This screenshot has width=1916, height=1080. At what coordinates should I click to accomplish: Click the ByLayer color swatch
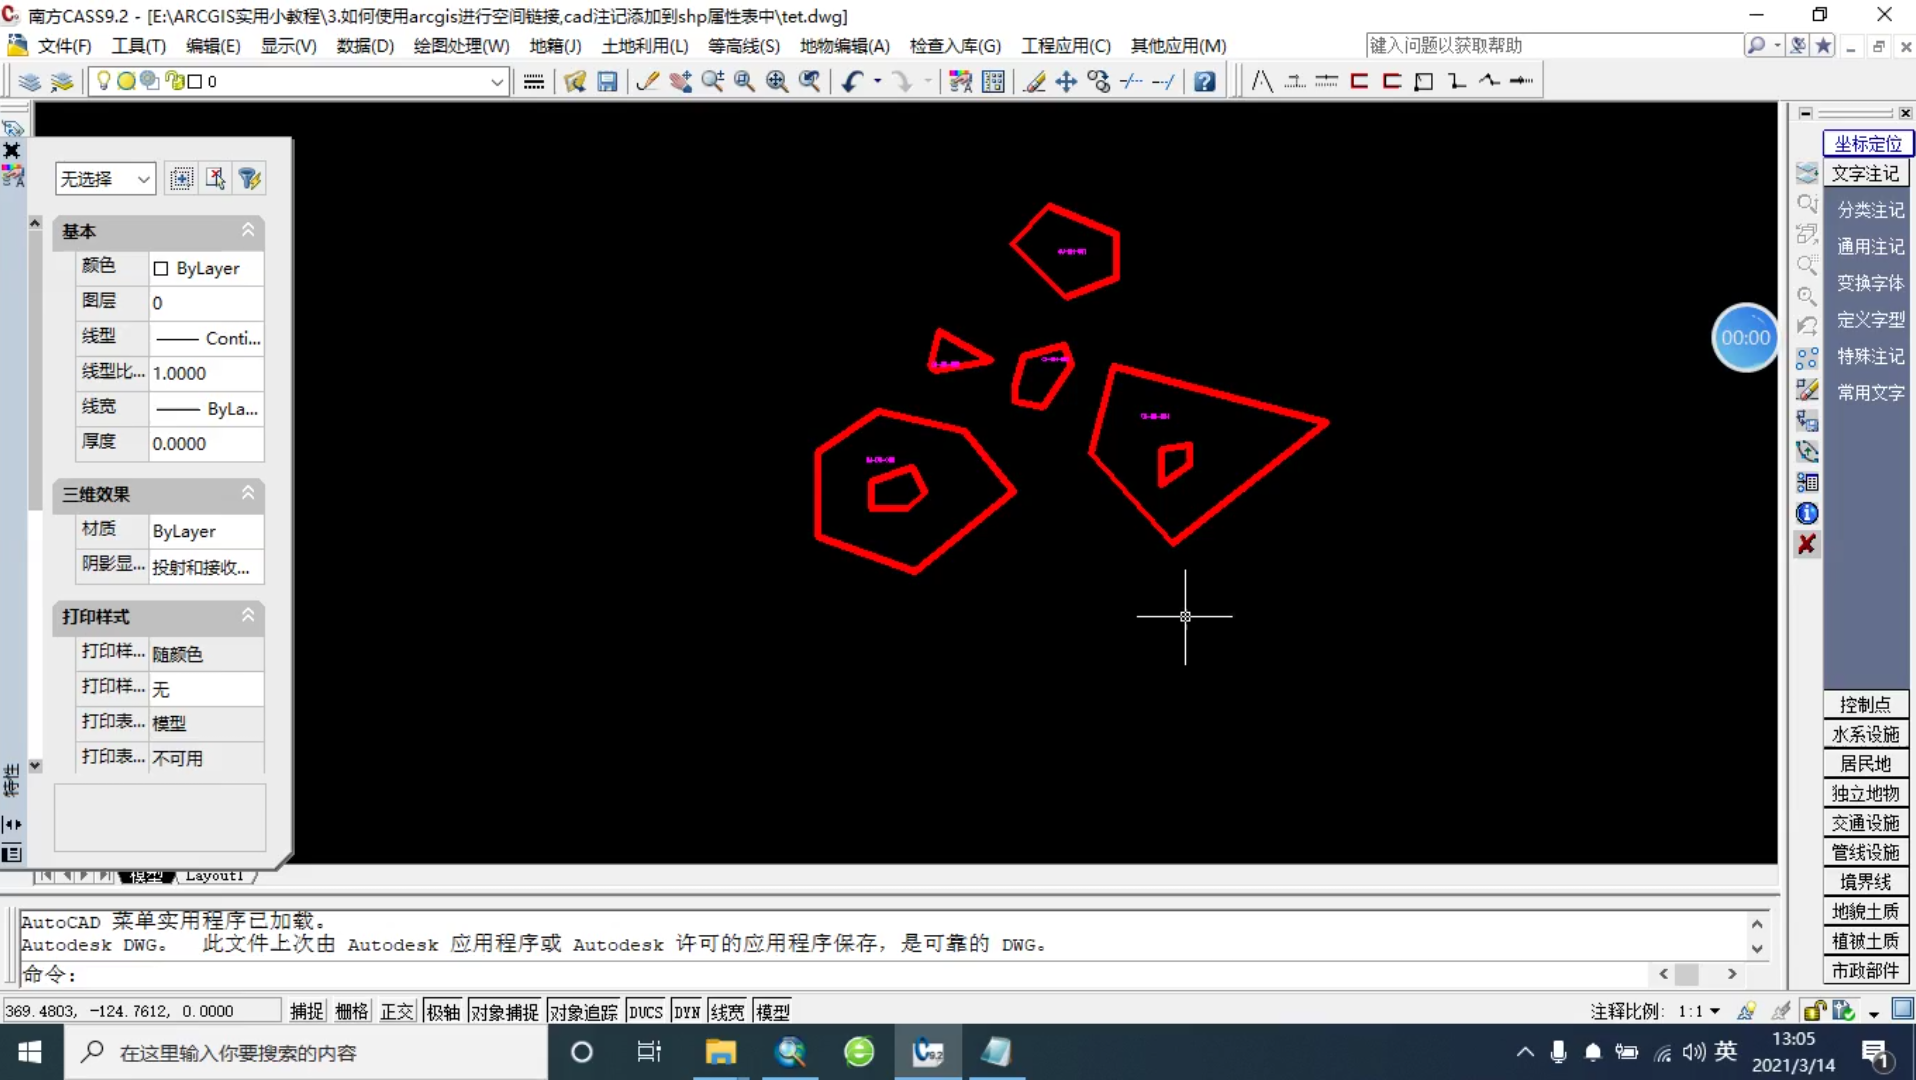(x=161, y=268)
